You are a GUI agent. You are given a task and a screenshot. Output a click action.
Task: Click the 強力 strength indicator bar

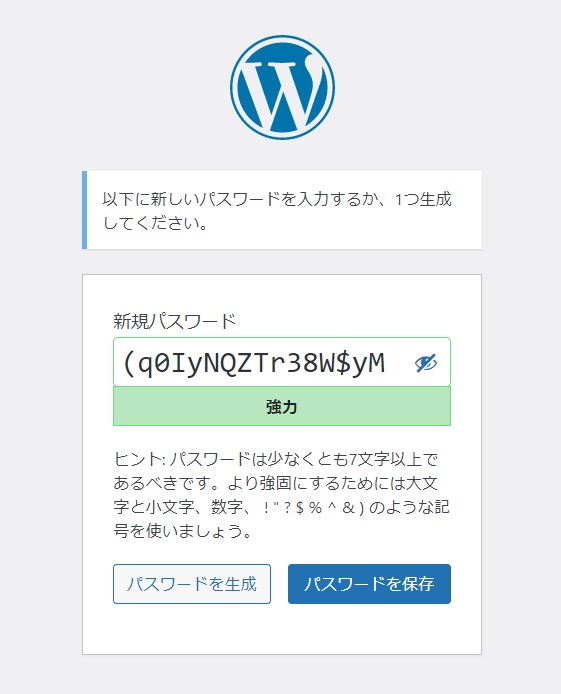tap(282, 406)
